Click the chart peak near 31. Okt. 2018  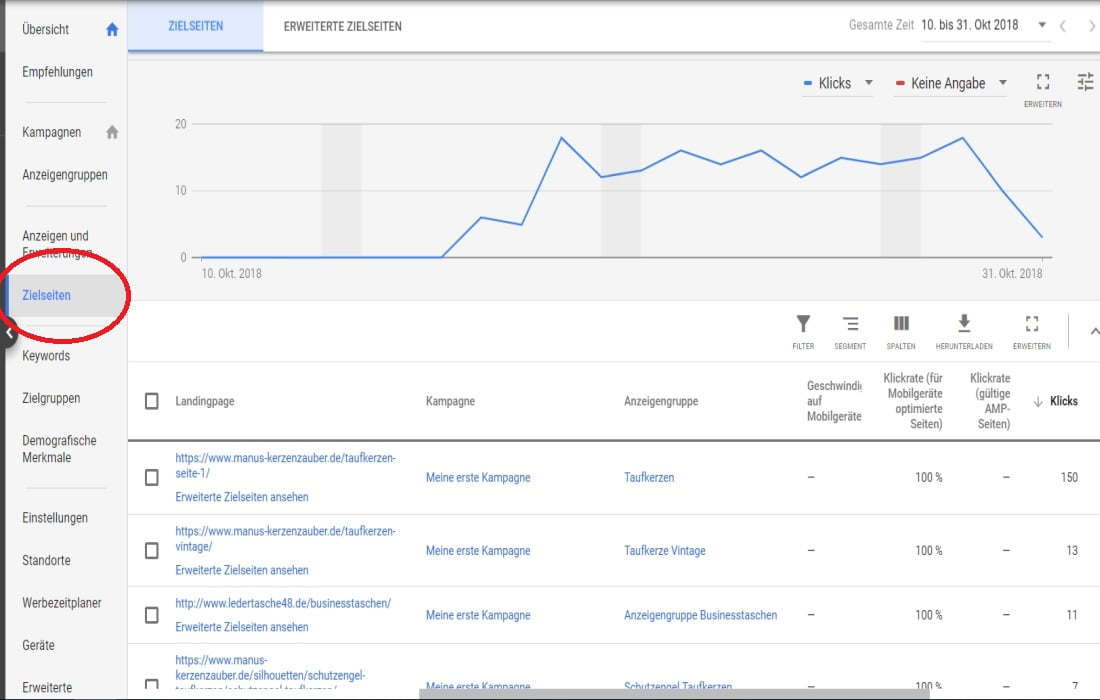click(x=962, y=138)
